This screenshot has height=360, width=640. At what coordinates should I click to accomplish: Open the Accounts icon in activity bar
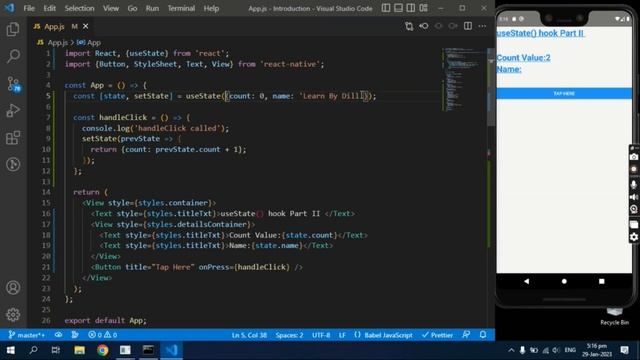click(x=13, y=288)
